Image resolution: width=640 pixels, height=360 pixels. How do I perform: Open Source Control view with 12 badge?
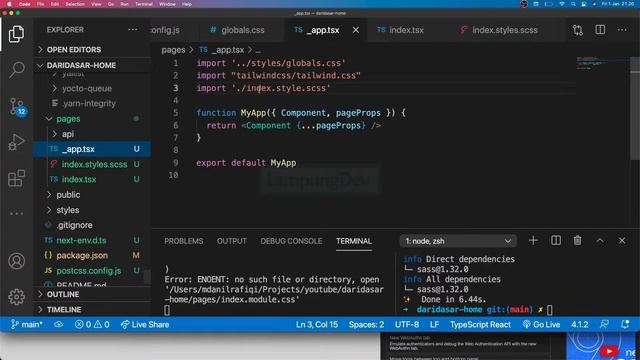click(x=17, y=106)
